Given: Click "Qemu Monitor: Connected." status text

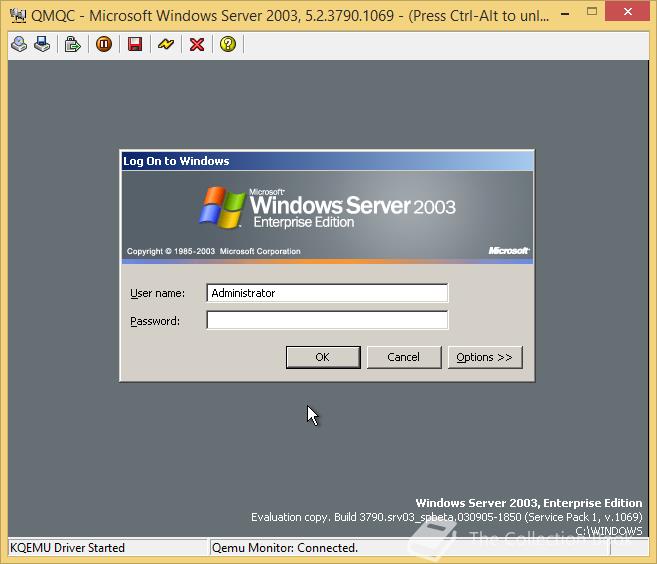Looking at the screenshot, I should 285,548.
